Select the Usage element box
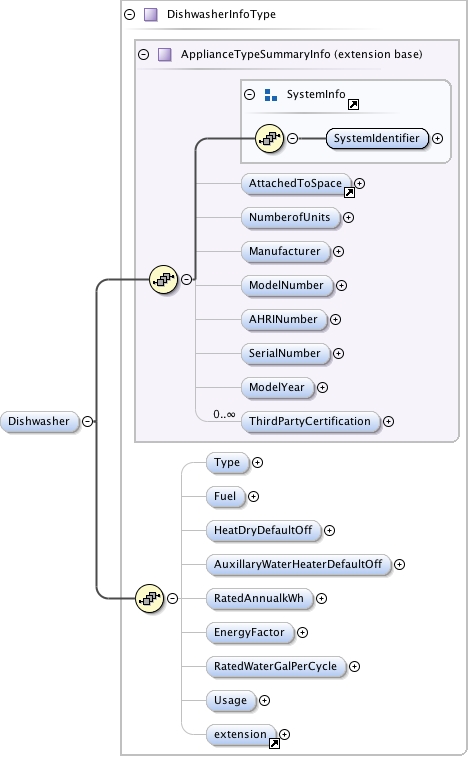The image size is (469, 757). pos(231,701)
